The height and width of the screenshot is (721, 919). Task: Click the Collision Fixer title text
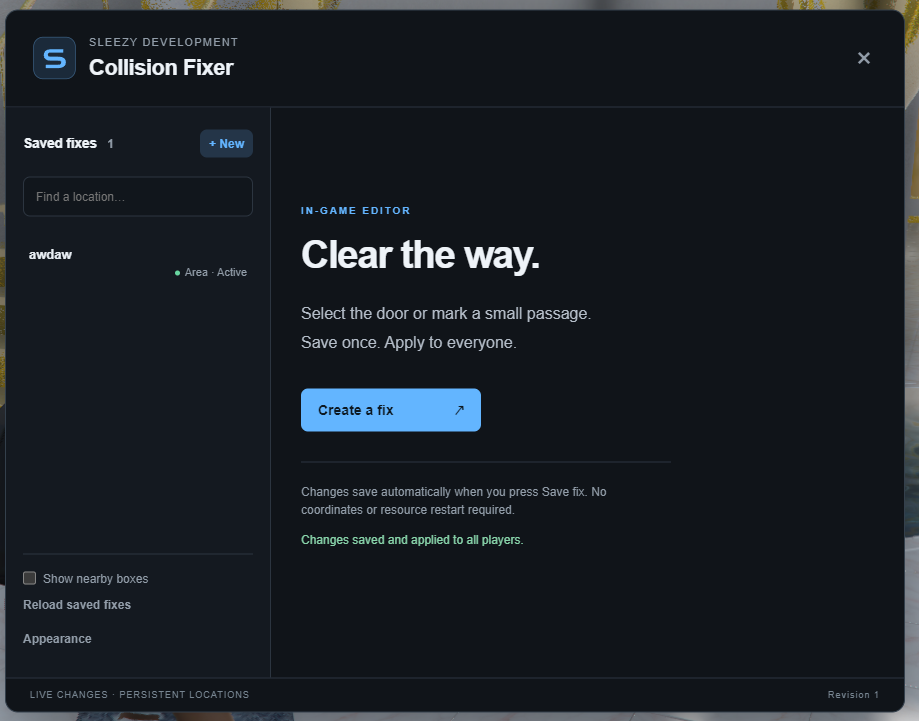click(x=161, y=67)
